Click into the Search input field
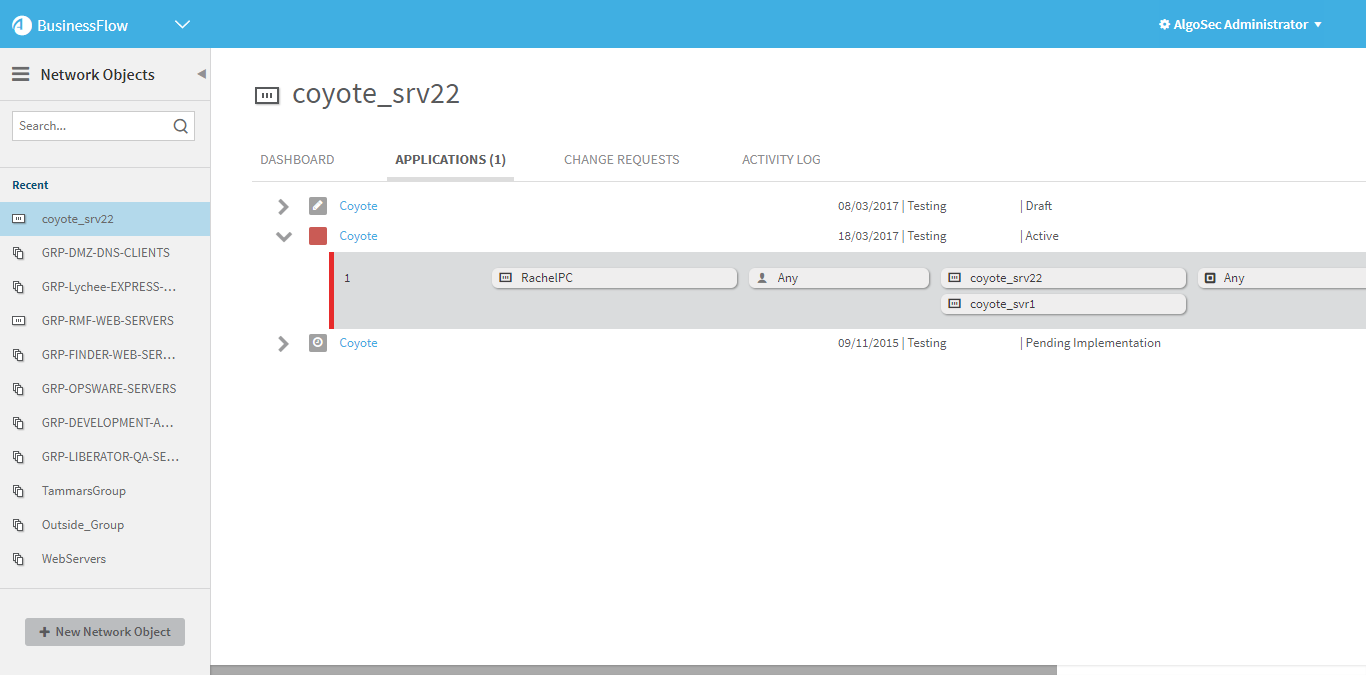The image size is (1366, 675). [90, 126]
